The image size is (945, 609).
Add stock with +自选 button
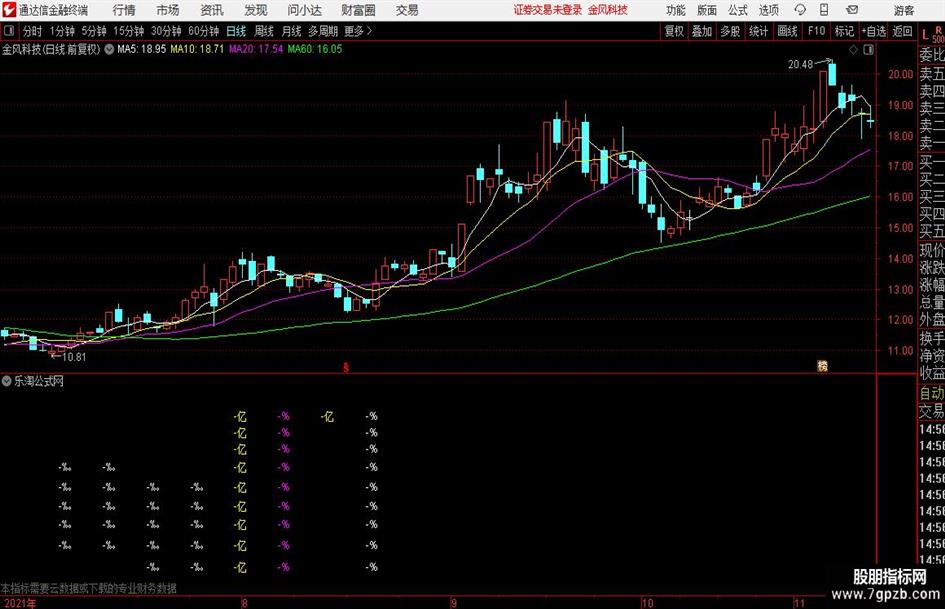click(x=873, y=31)
